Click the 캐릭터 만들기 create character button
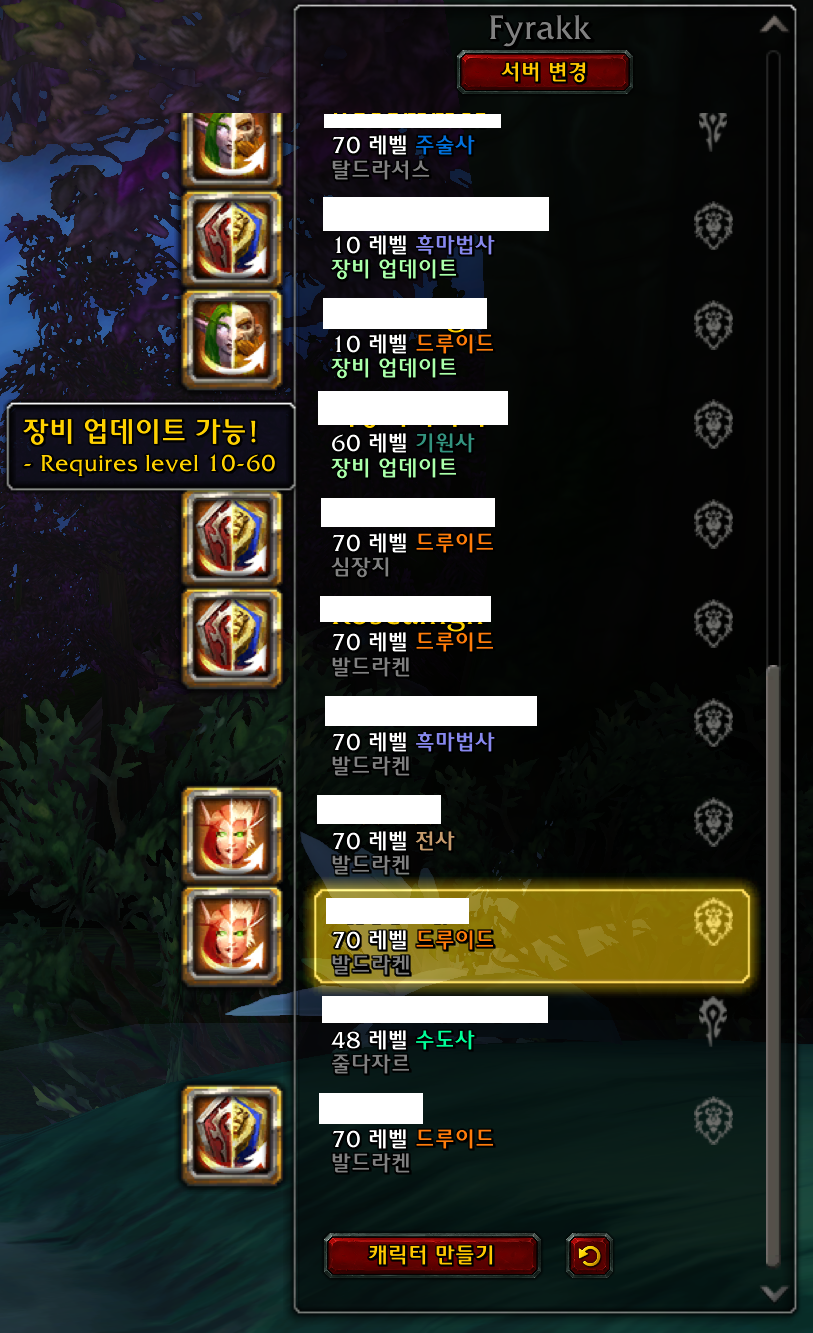Screen dimensions: 813x1333 click(432, 1255)
